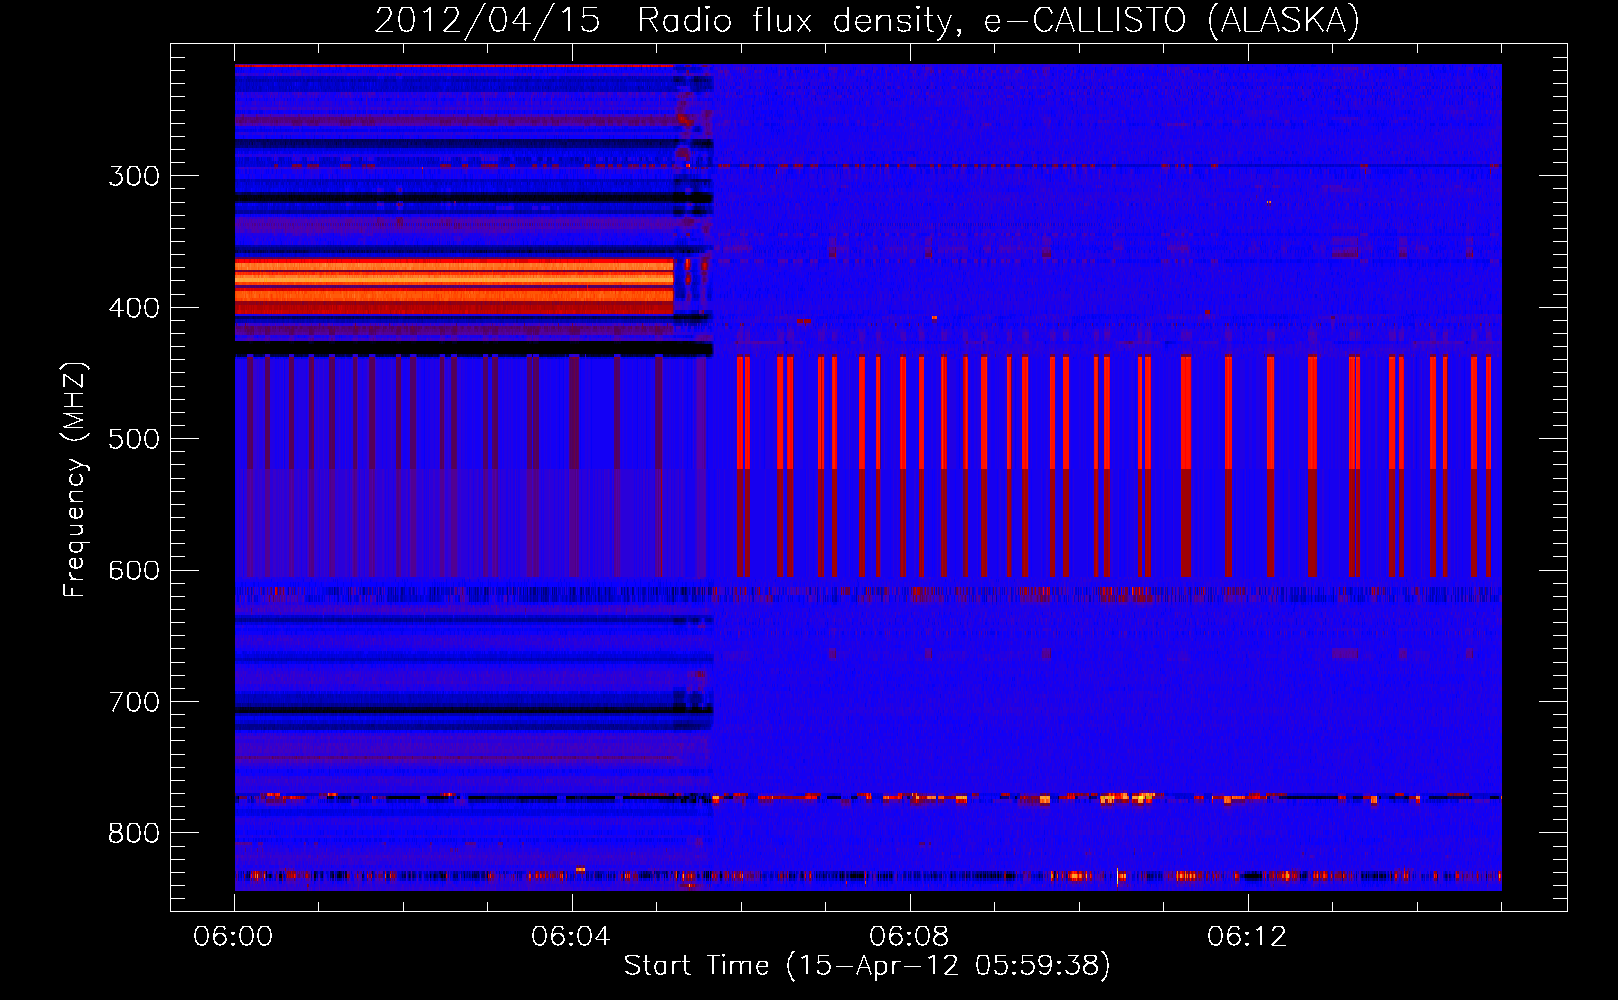This screenshot has width=1618, height=1000.
Task: Click the 06:00 time axis label
Action: click(233, 937)
